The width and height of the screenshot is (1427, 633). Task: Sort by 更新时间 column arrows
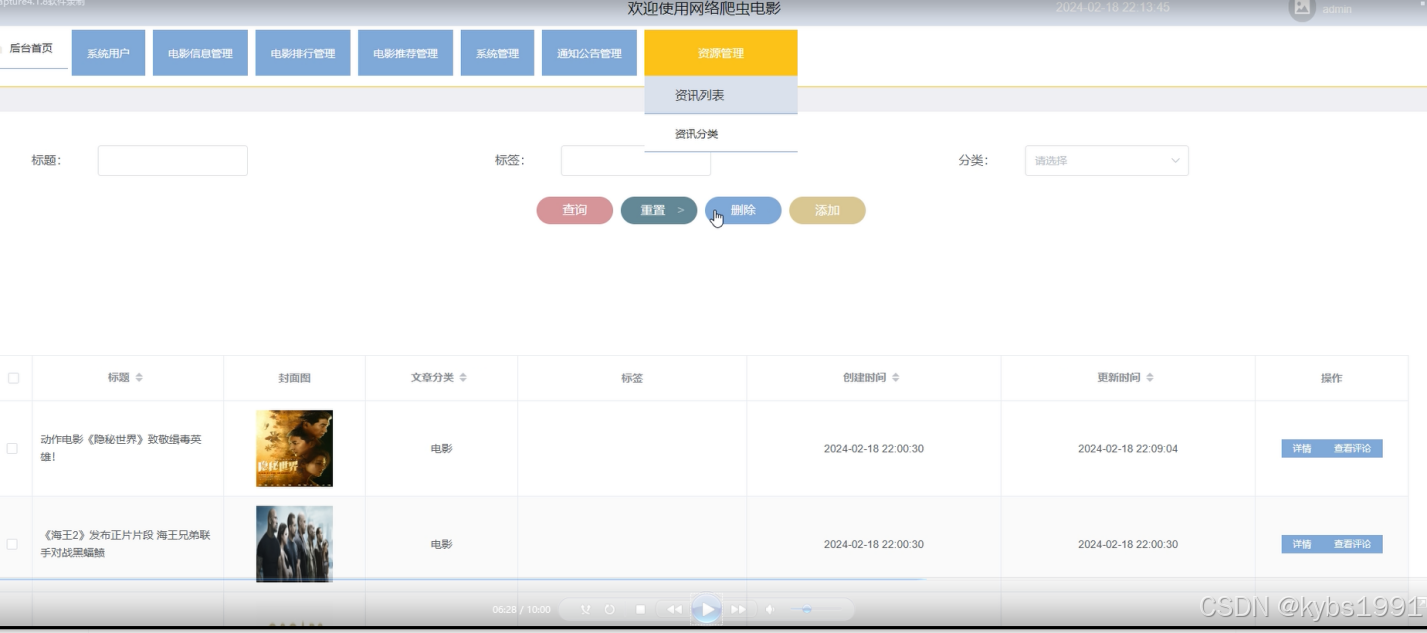[x=1150, y=378]
